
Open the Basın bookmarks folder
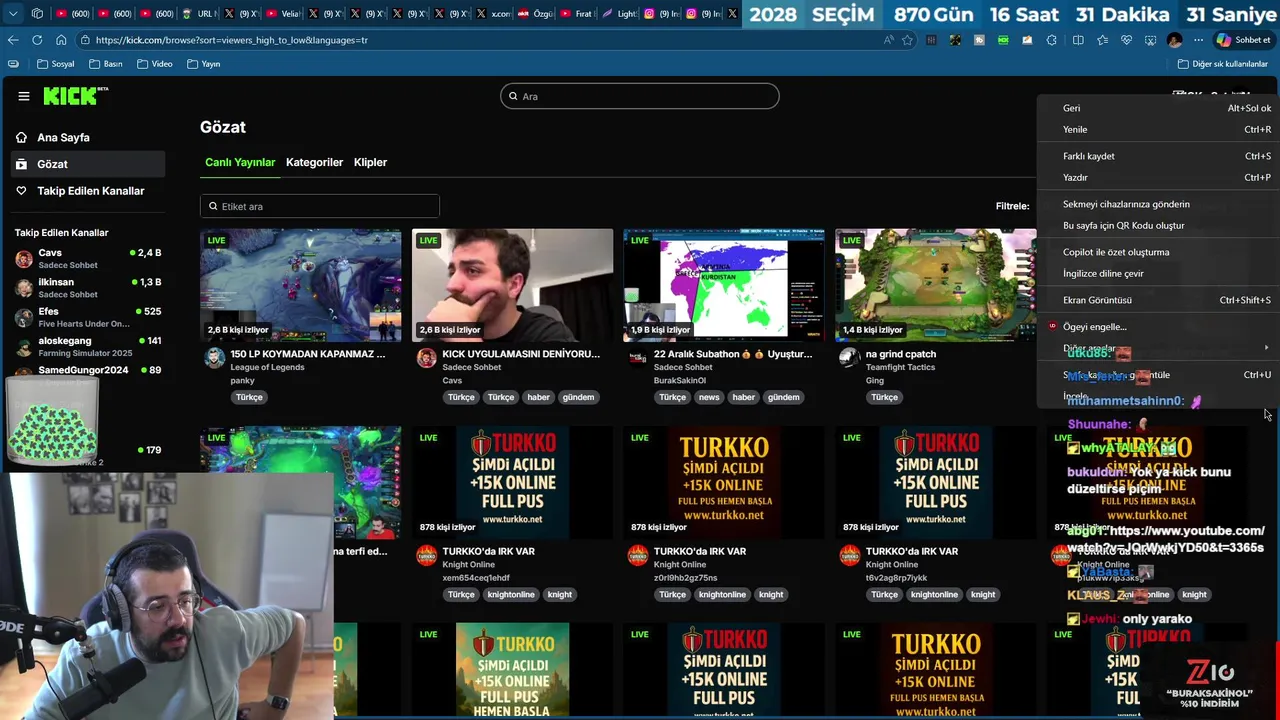(105, 64)
